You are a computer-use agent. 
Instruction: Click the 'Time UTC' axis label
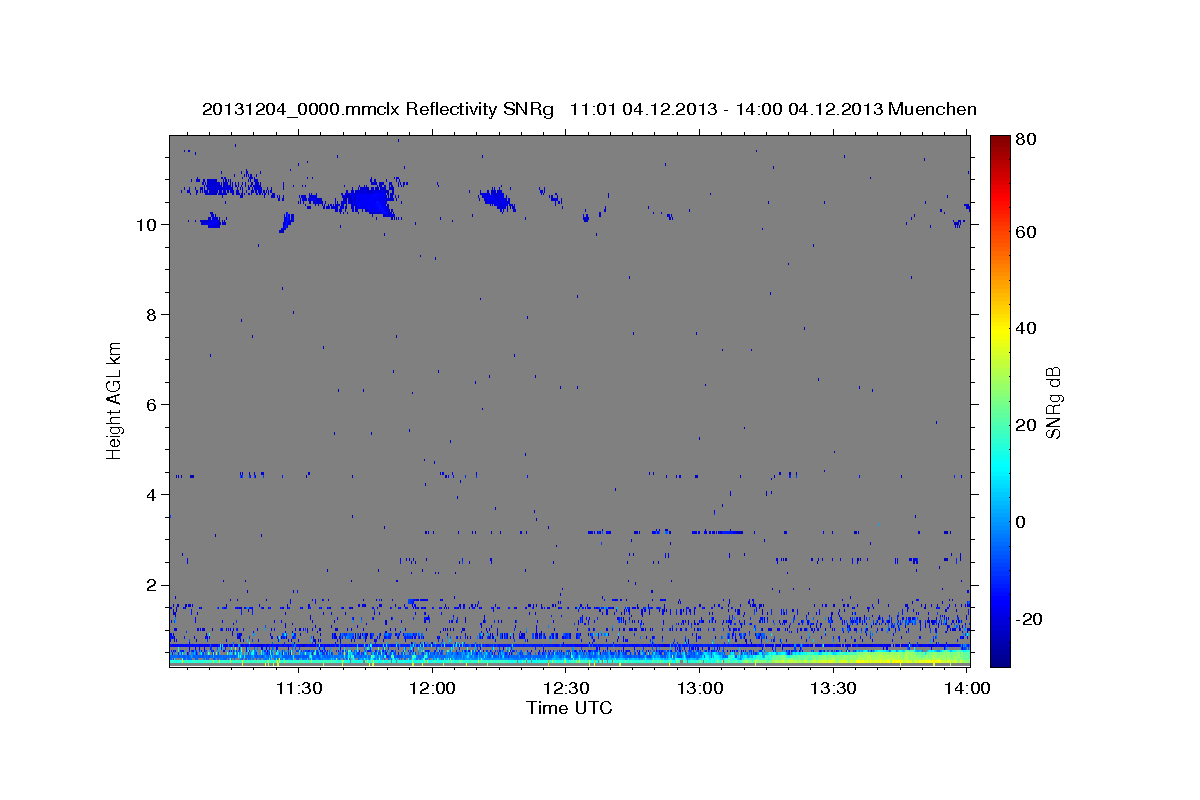tap(569, 708)
